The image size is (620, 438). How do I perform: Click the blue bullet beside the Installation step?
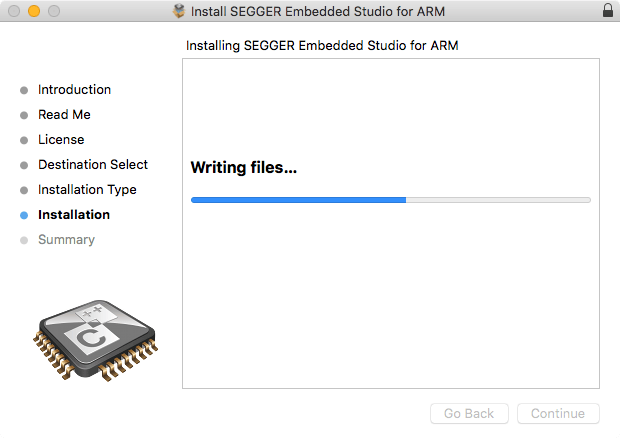24,215
